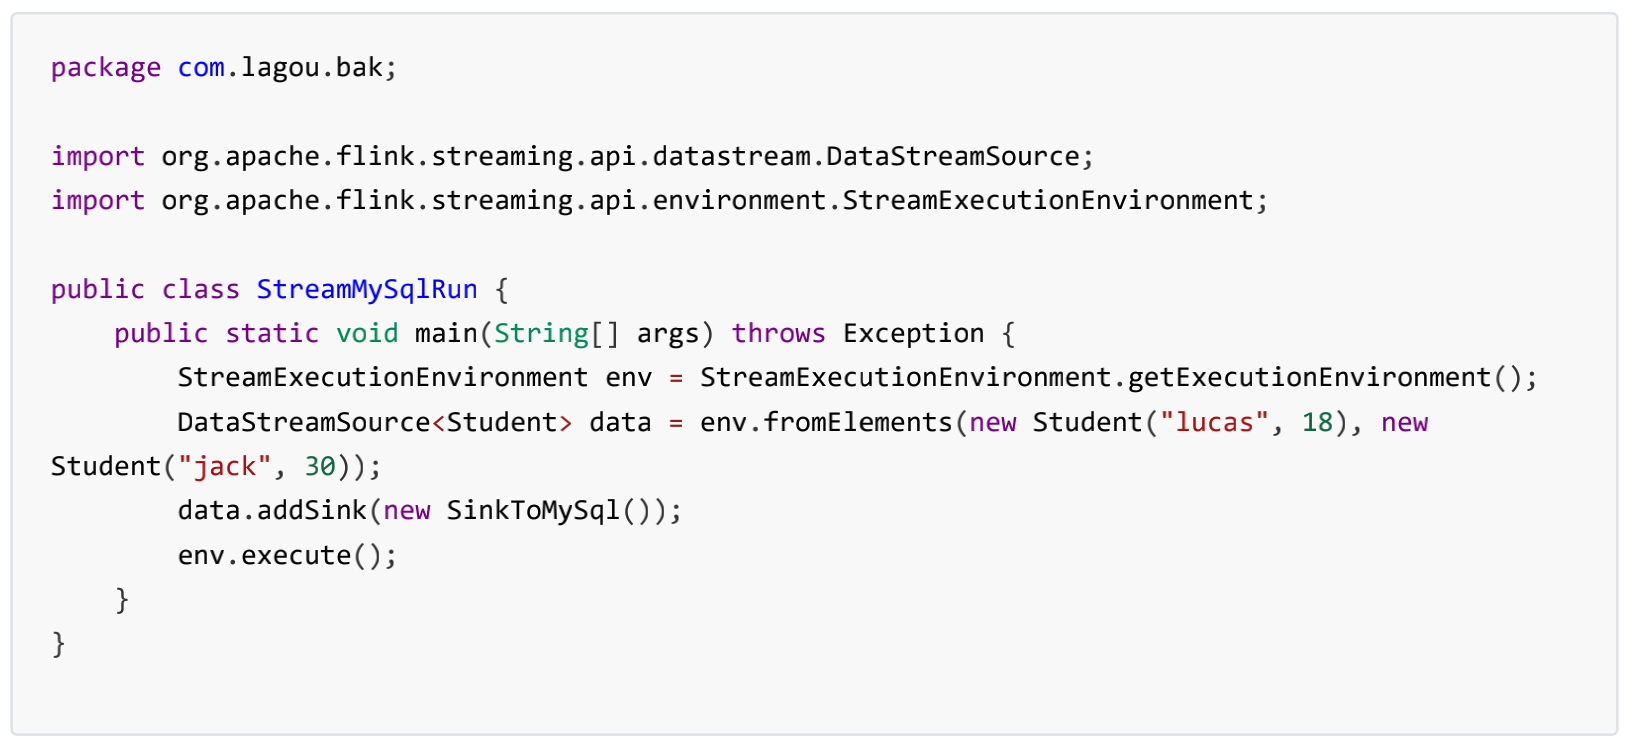This screenshot has height=746, width=1640.
Task: Click the getExecutionEnvironment method call
Action: click(1310, 377)
